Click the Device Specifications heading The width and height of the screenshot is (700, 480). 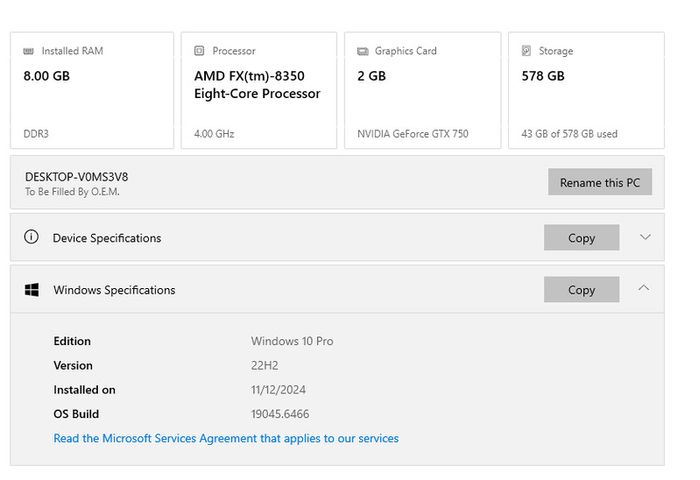(x=107, y=238)
